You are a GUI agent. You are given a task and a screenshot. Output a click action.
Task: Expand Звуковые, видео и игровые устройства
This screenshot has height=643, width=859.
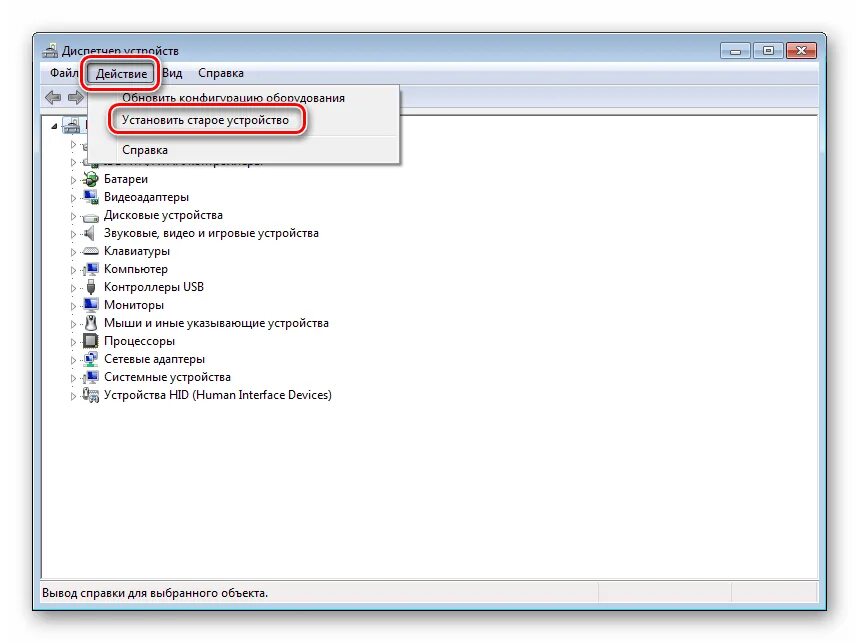(x=73, y=234)
